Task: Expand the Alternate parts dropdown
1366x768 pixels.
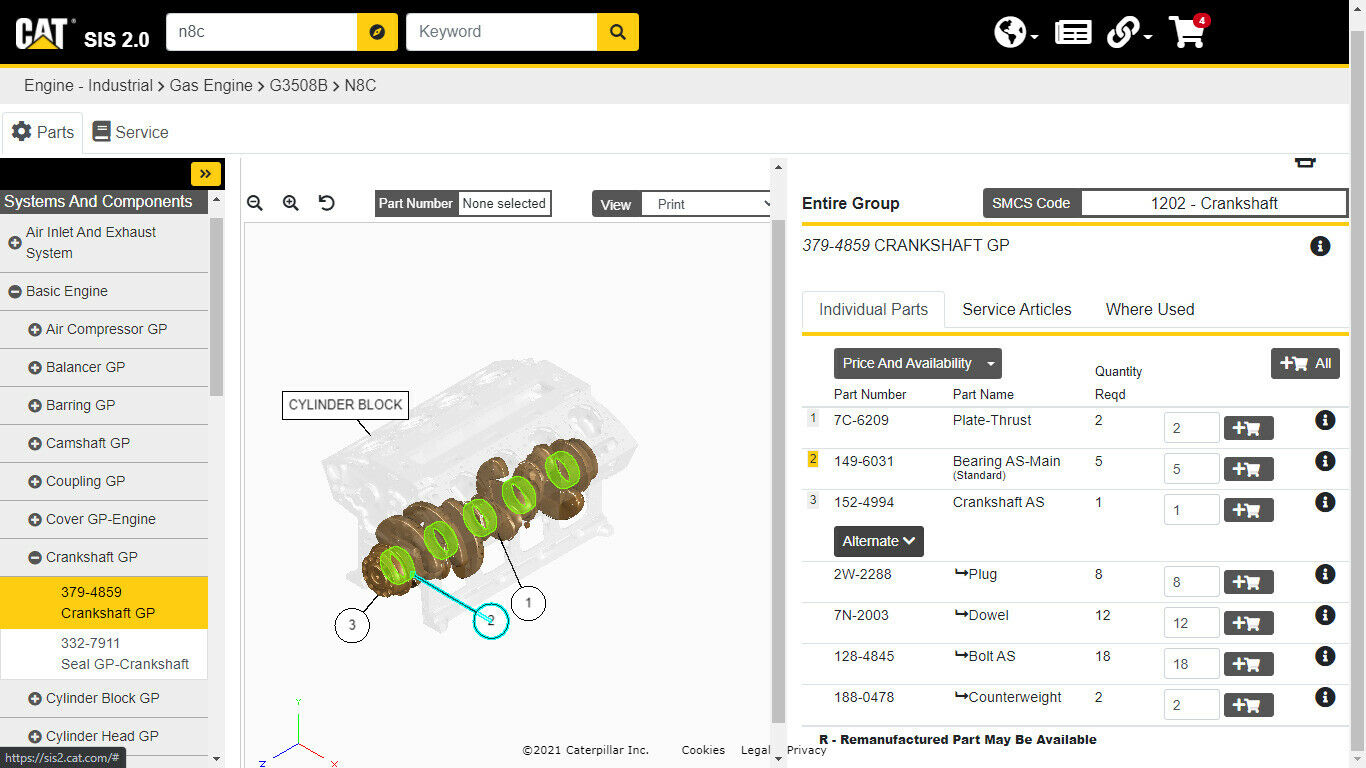Action: click(878, 541)
